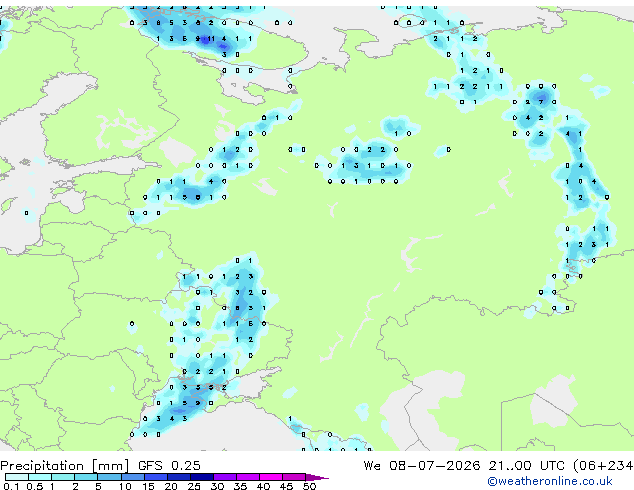Click the 'GFS 0.25' model label
Viewport: 634px width, 490px height.
[x=169, y=466]
